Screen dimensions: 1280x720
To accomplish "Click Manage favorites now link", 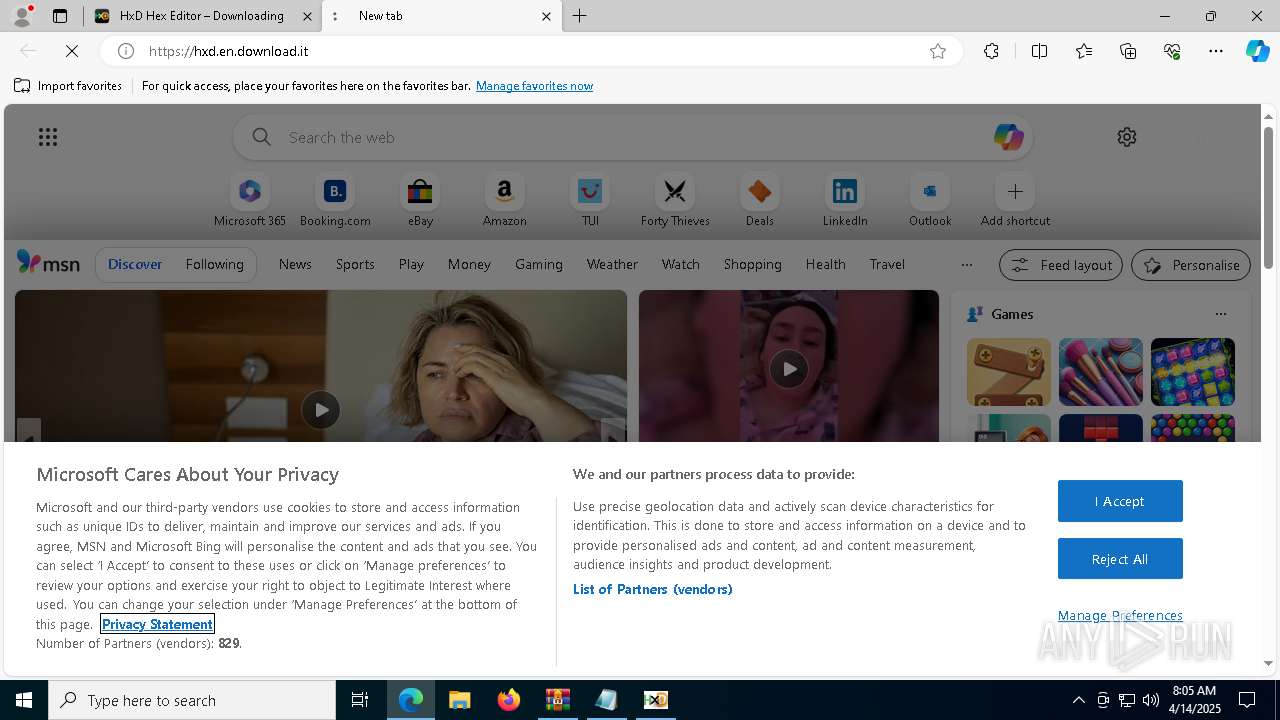I will 534,86.
